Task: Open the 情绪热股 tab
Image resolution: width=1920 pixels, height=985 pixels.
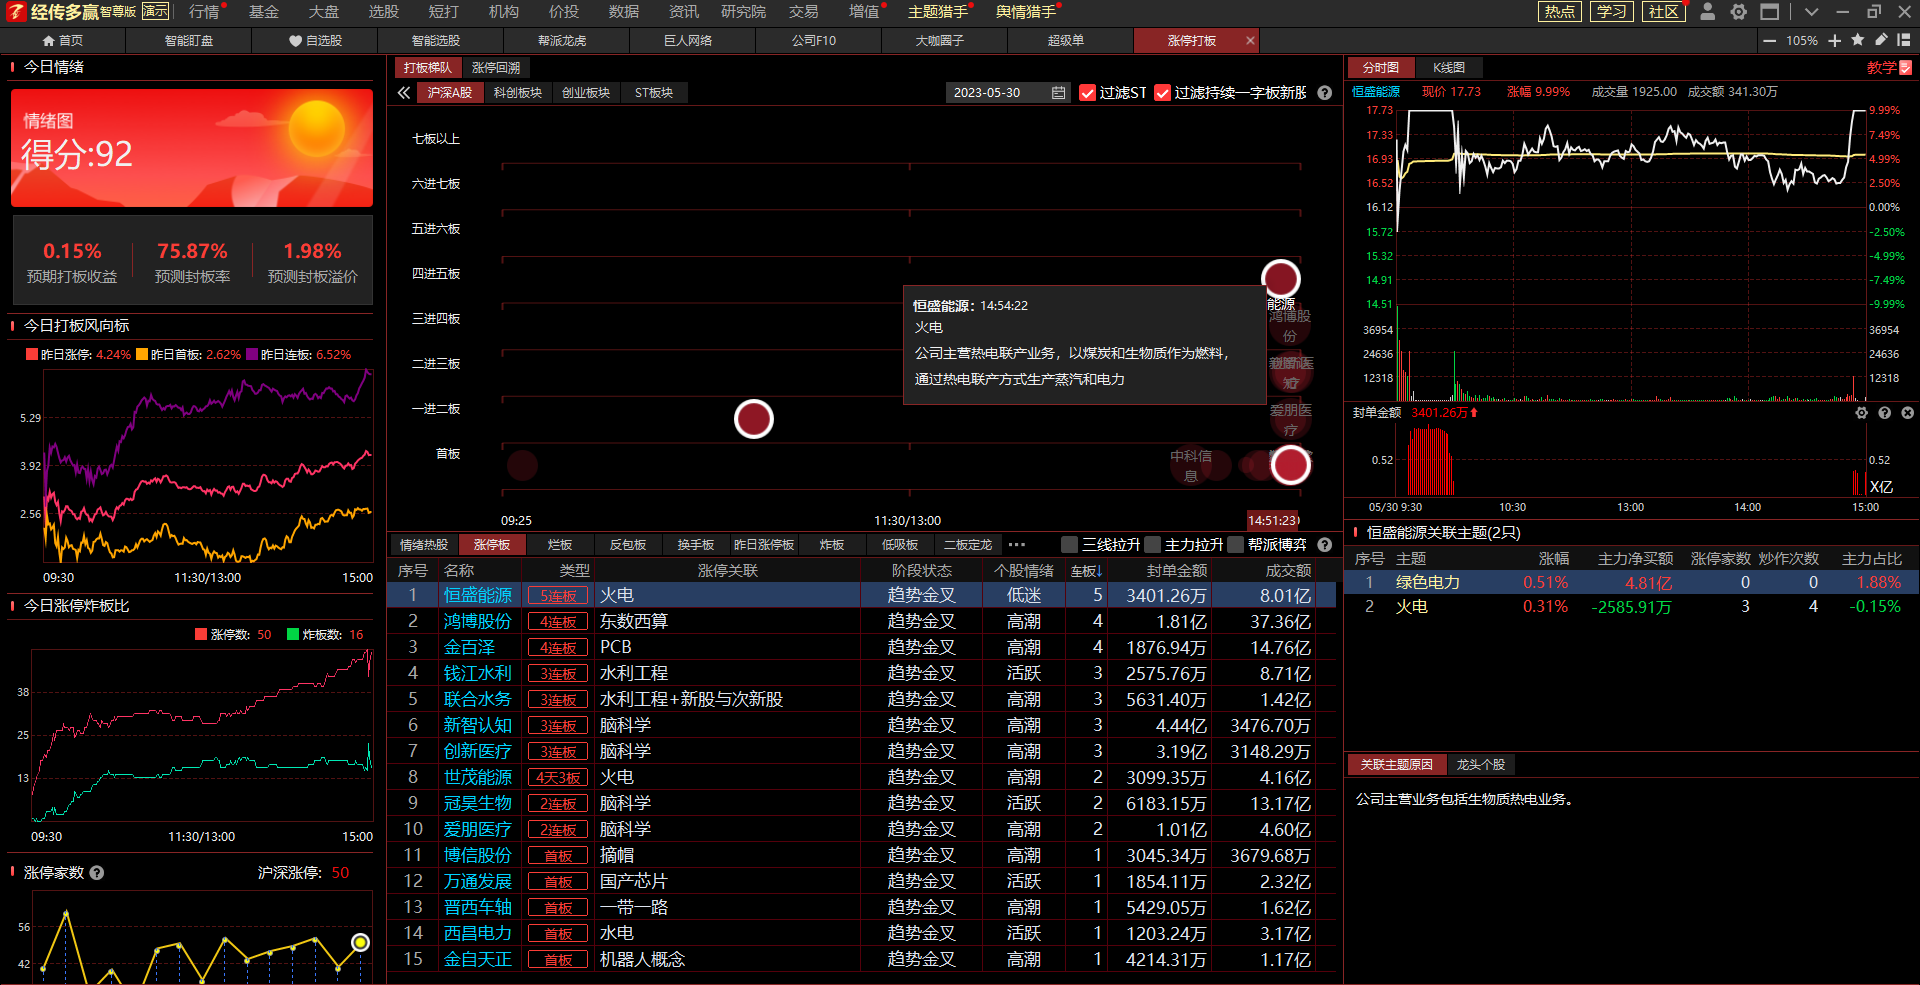Action: point(424,545)
